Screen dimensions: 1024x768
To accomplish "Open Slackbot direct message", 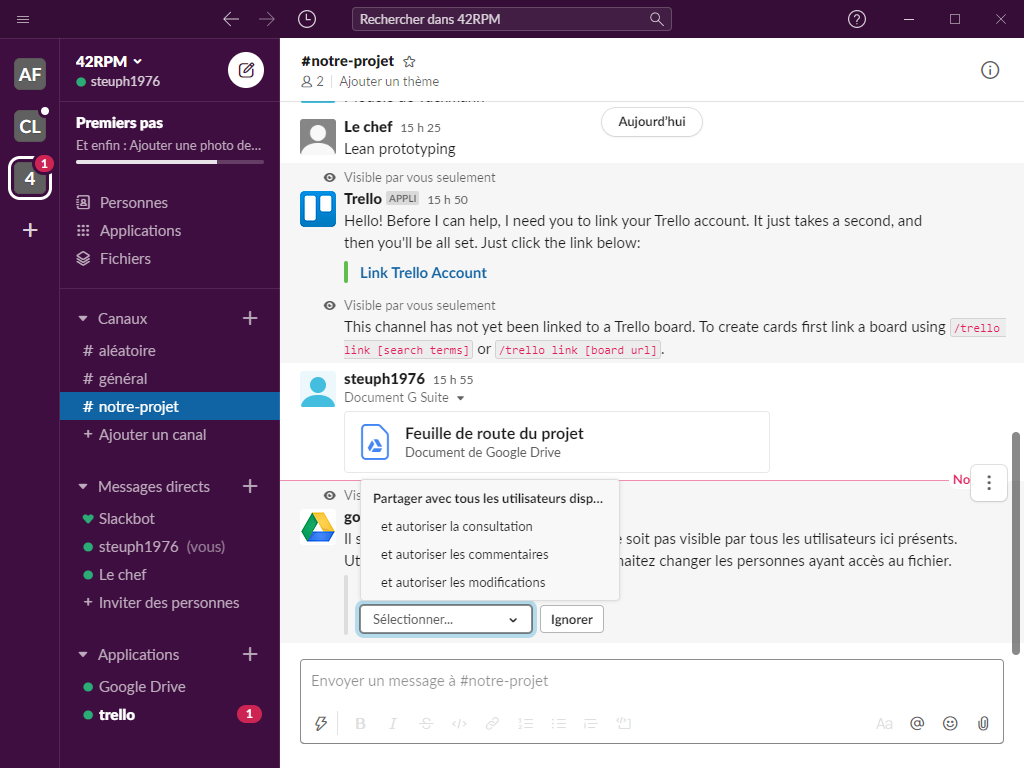I will [170, 519].
